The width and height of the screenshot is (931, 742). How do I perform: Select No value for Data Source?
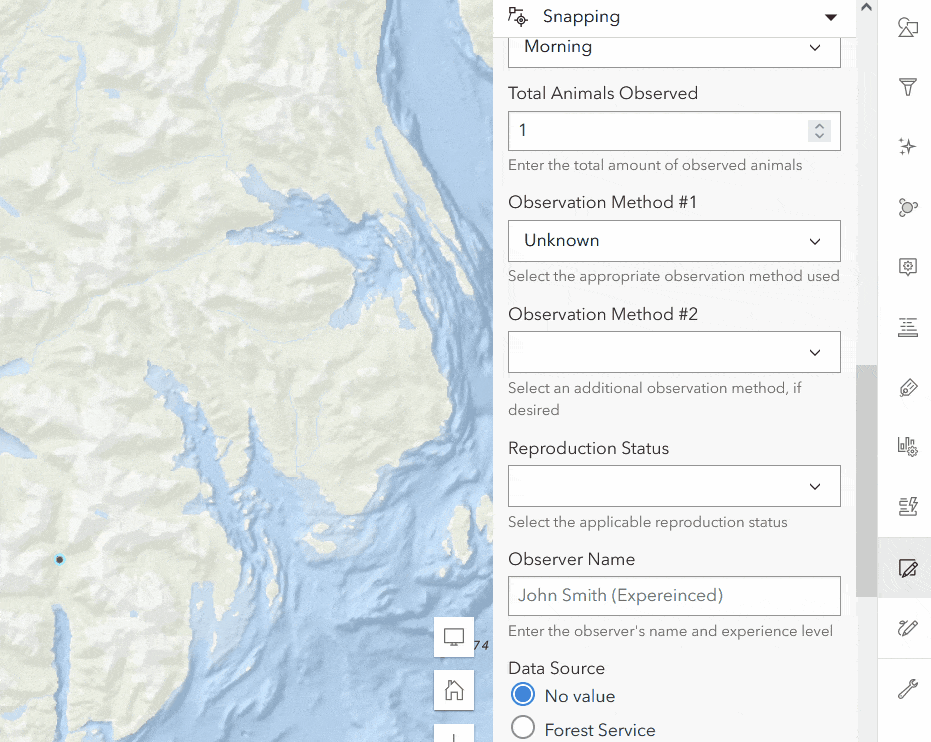click(523, 695)
